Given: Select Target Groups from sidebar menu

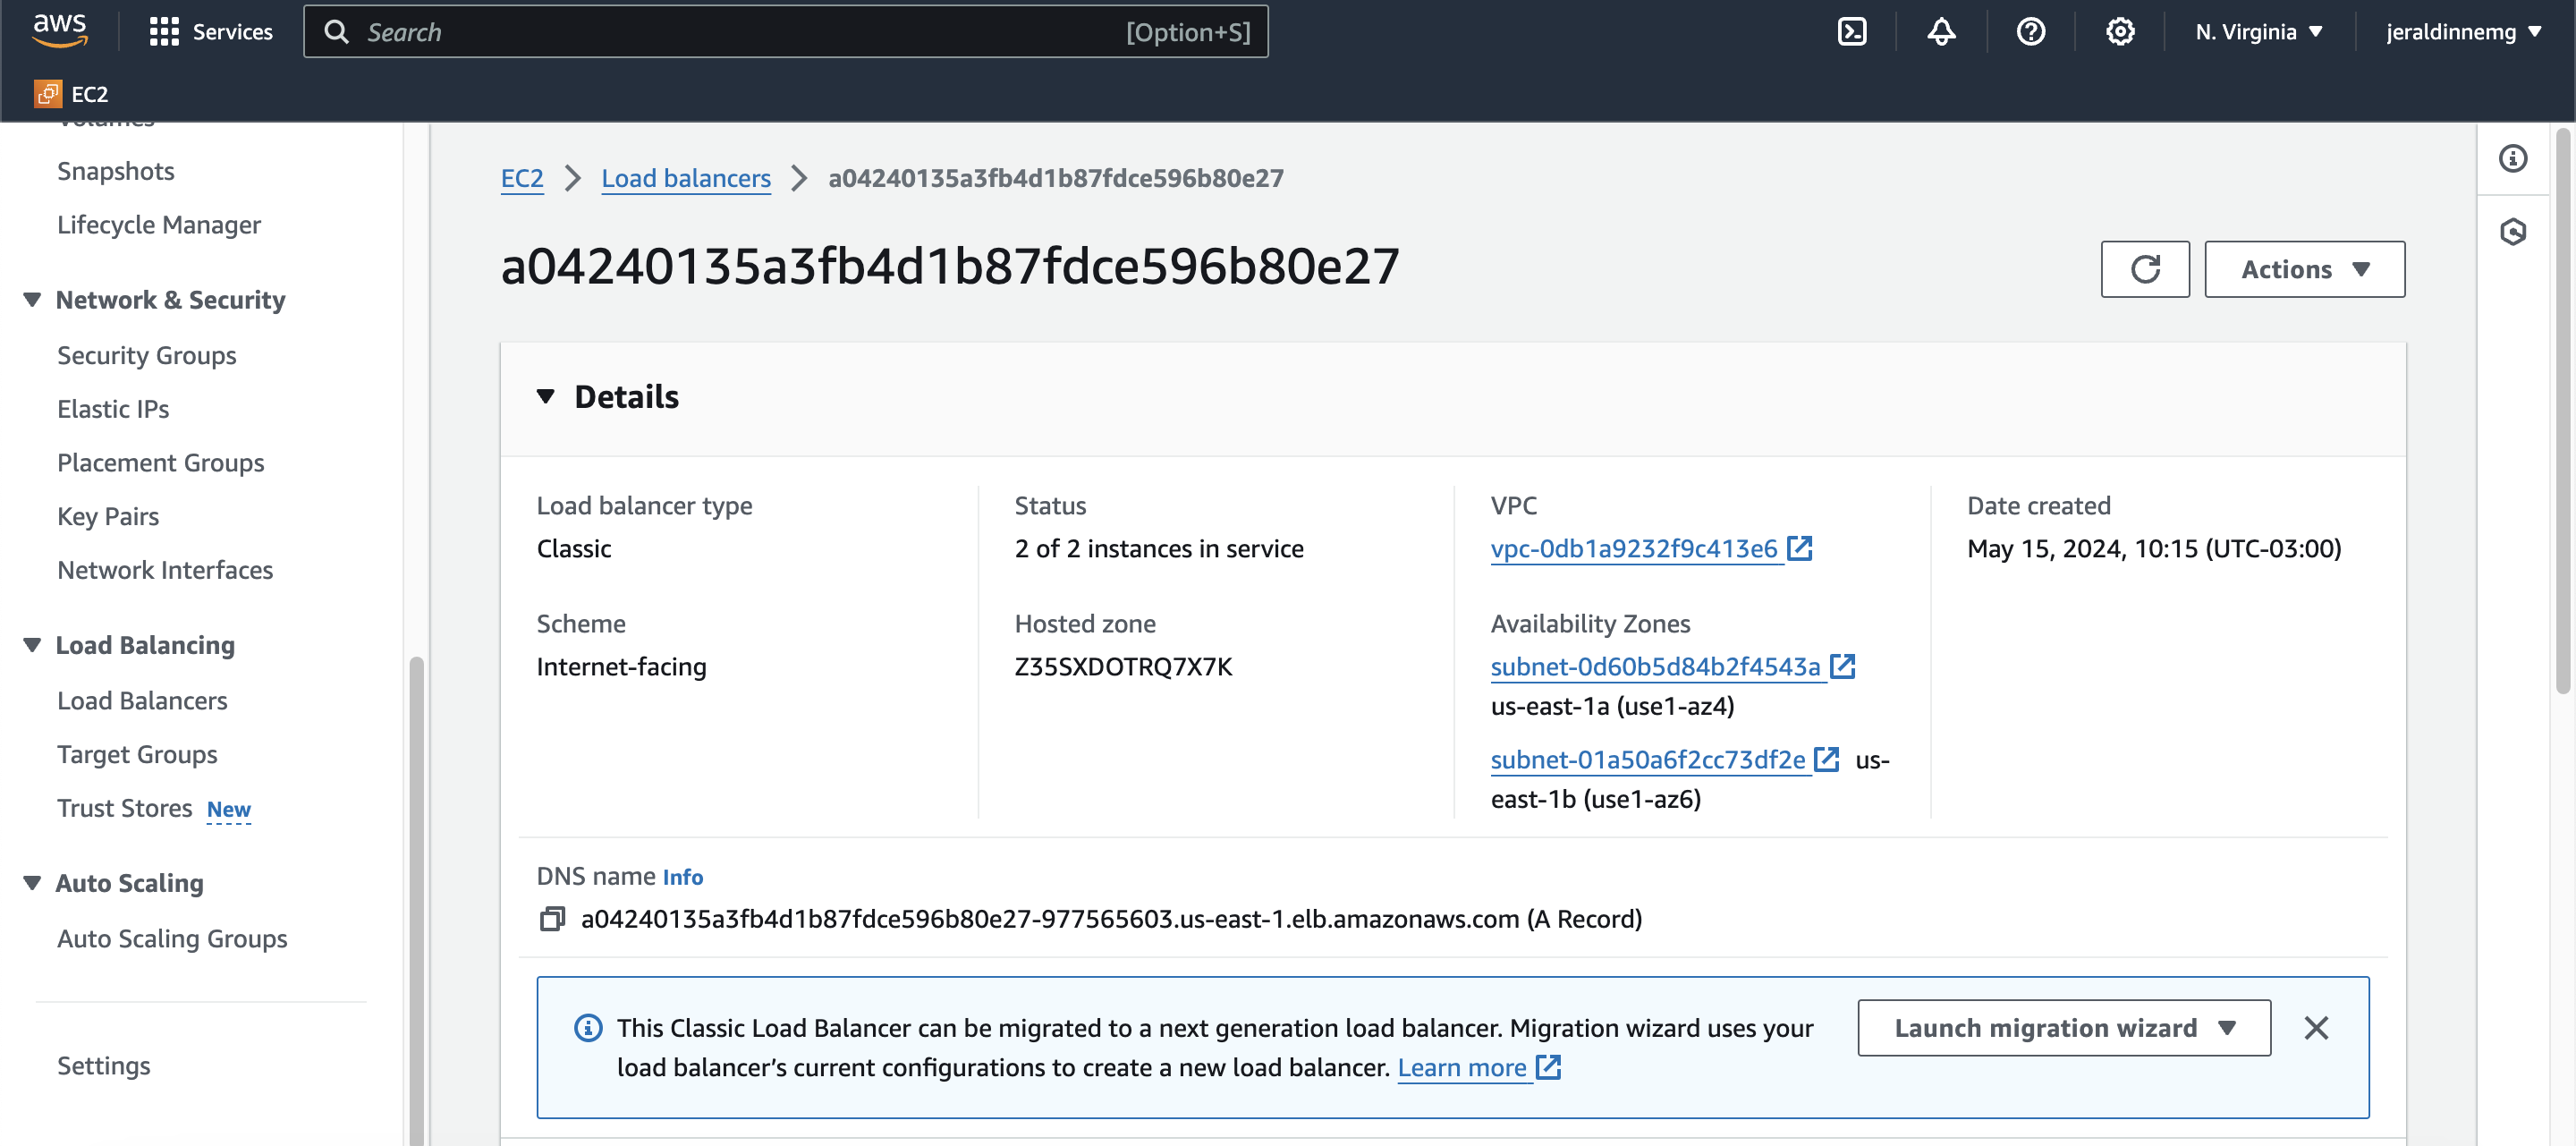Looking at the screenshot, I should (x=138, y=753).
